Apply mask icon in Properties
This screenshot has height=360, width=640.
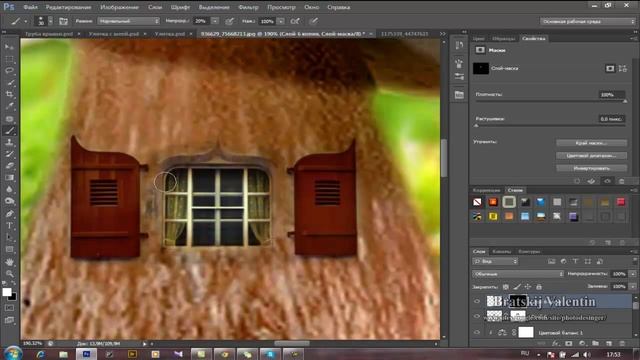pos(591,181)
